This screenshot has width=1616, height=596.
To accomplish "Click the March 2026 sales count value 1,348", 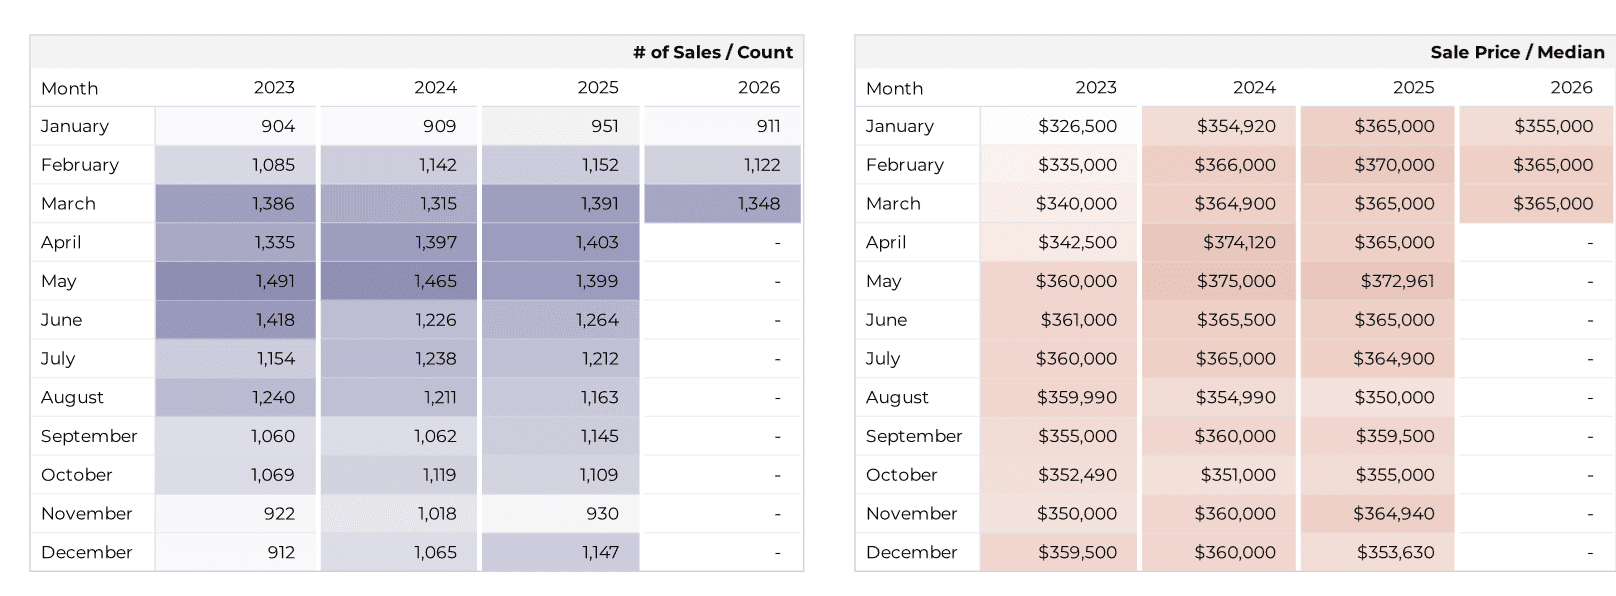I will tap(758, 204).
